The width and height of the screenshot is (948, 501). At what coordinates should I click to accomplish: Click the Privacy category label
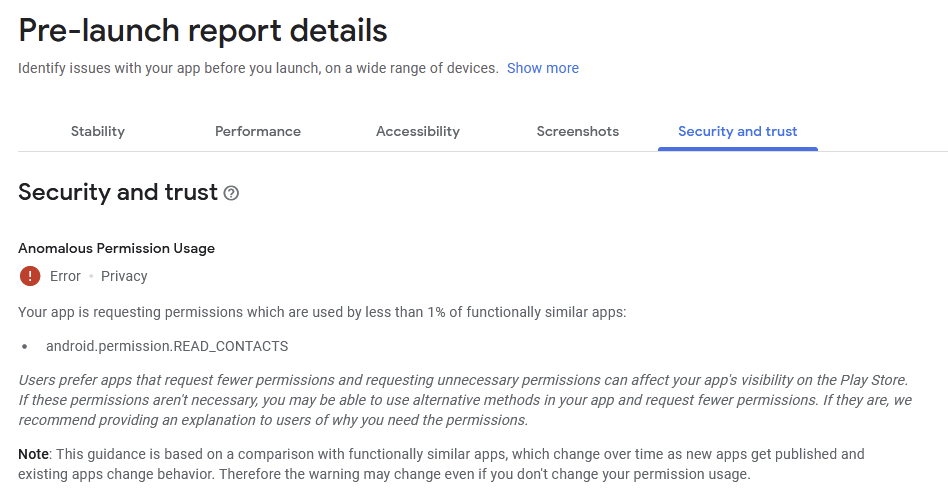pyautogui.click(x=124, y=276)
